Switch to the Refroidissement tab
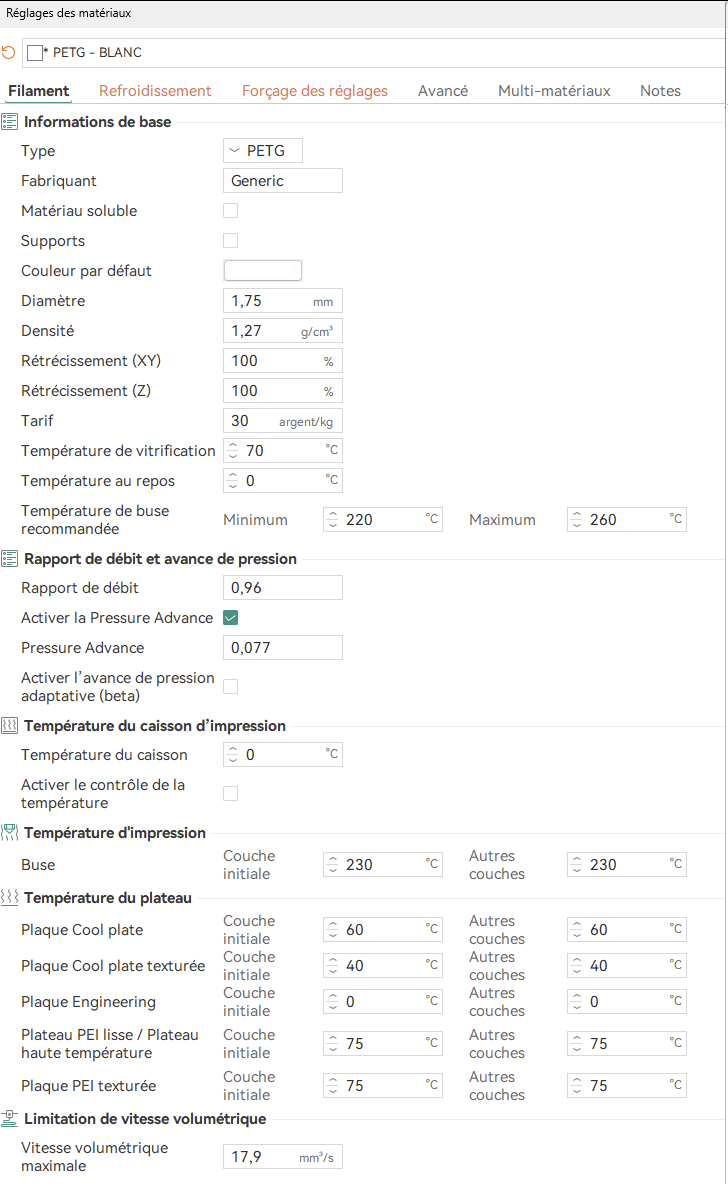The width and height of the screenshot is (728, 1184). 155,91
